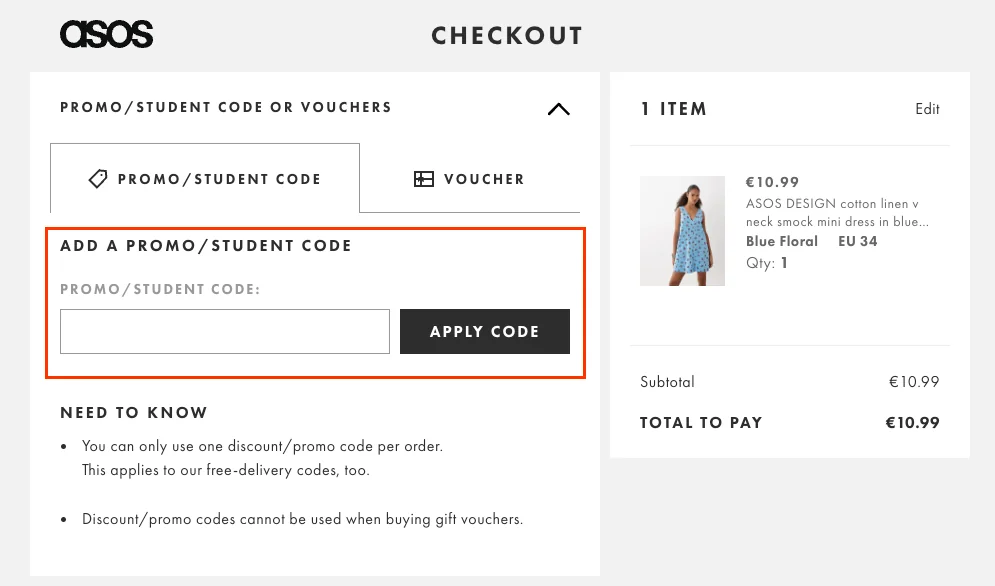
Task: Click the 1 Item heading
Action: 673,109
